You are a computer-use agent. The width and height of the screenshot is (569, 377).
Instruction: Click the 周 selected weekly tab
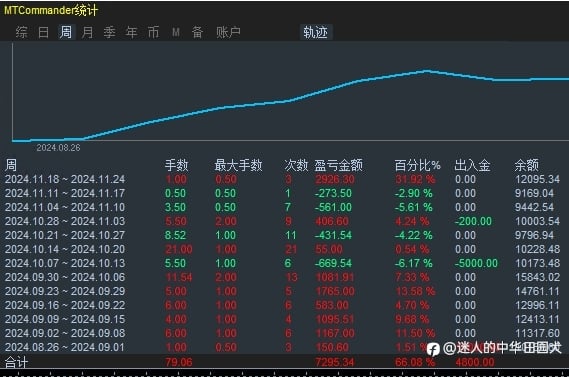click(66, 32)
